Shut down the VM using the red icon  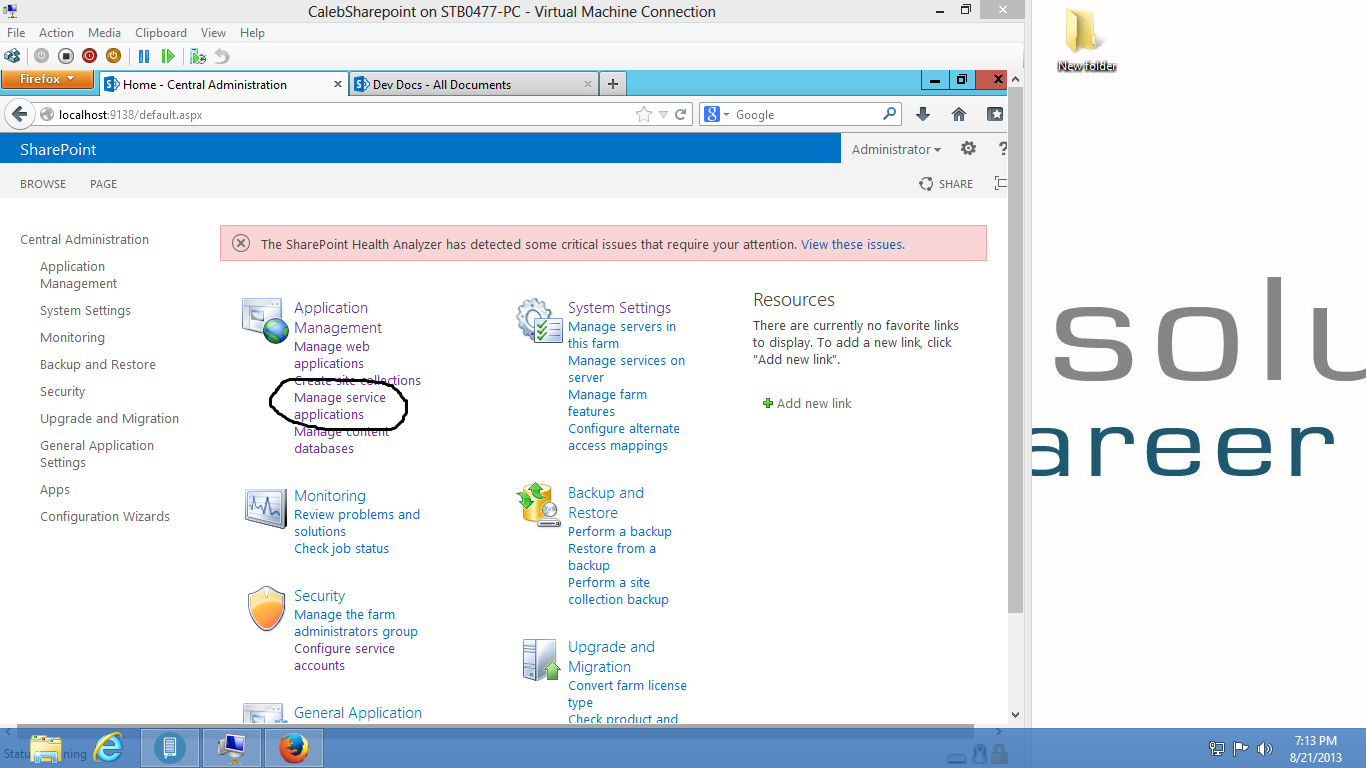90,56
